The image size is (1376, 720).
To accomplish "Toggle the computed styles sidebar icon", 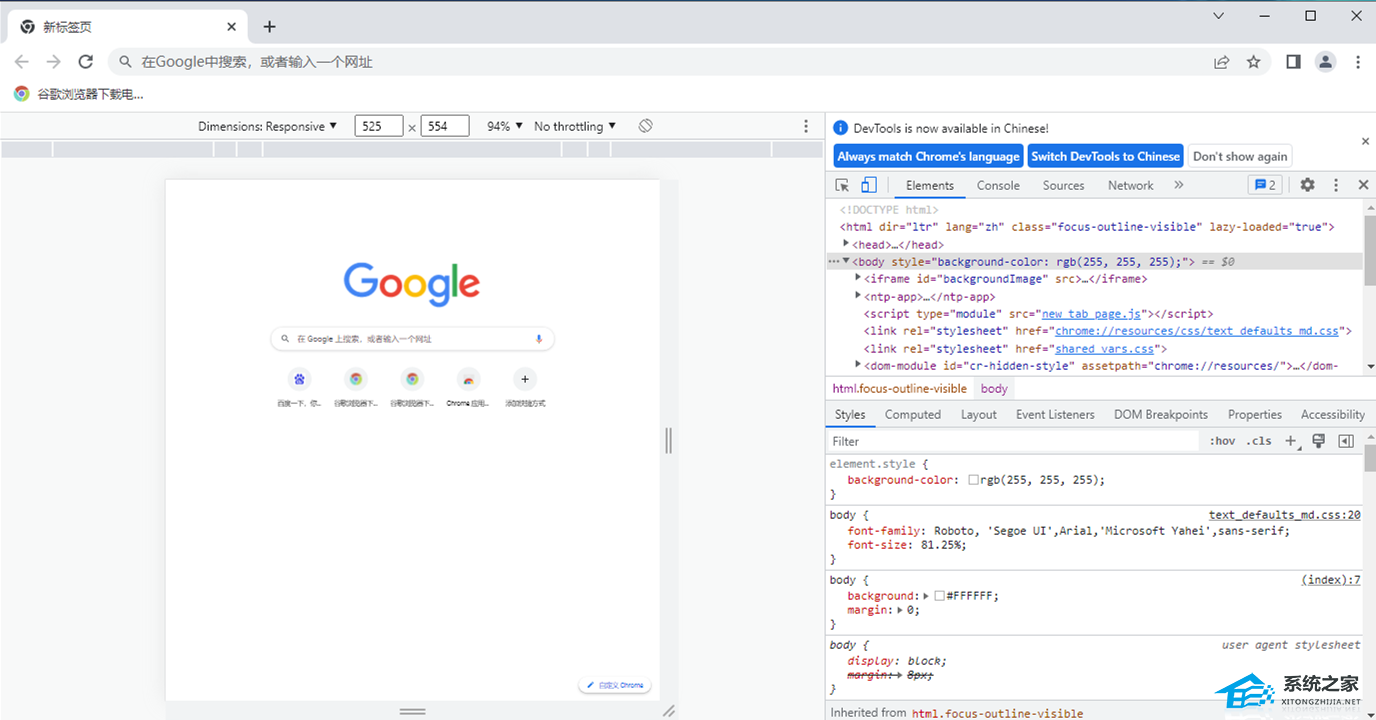I will [x=1346, y=441].
